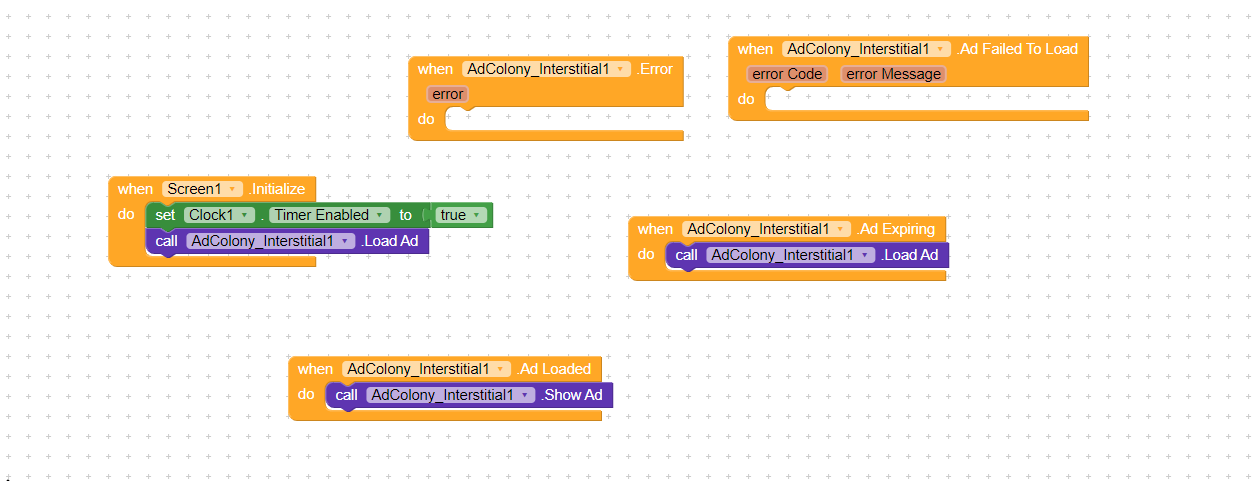This screenshot has height=481, width=1253.
Task: Expand the Screen1 dropdown in Initialize block
Action: [203, 189]
